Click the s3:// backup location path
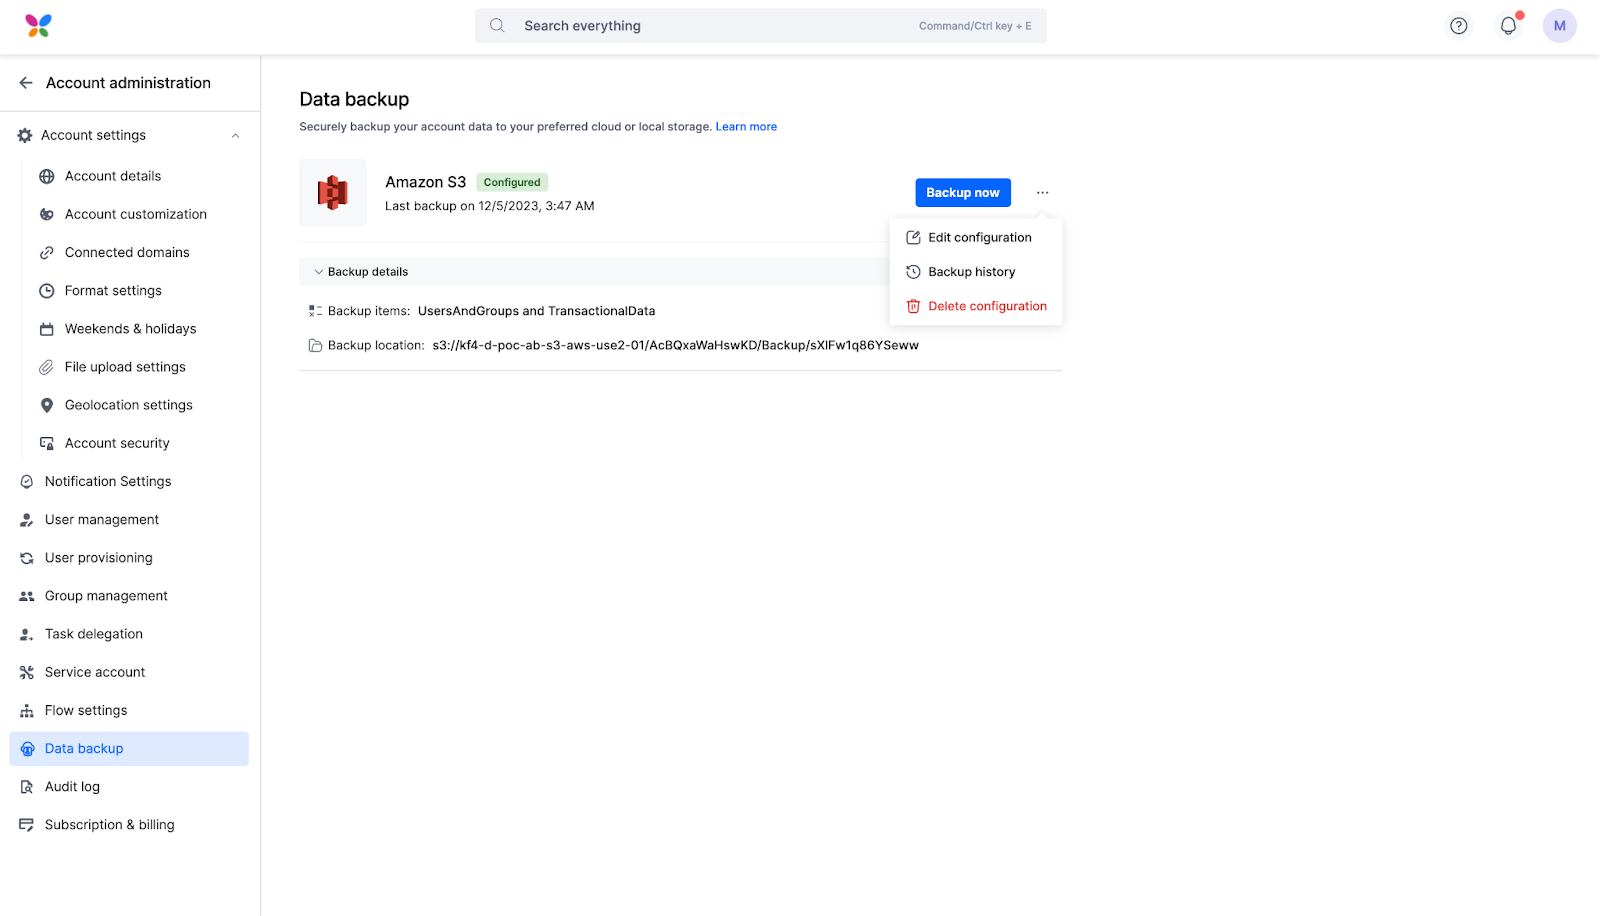The height and width of the screenshot is (916, 1600). tap(675, 345)
